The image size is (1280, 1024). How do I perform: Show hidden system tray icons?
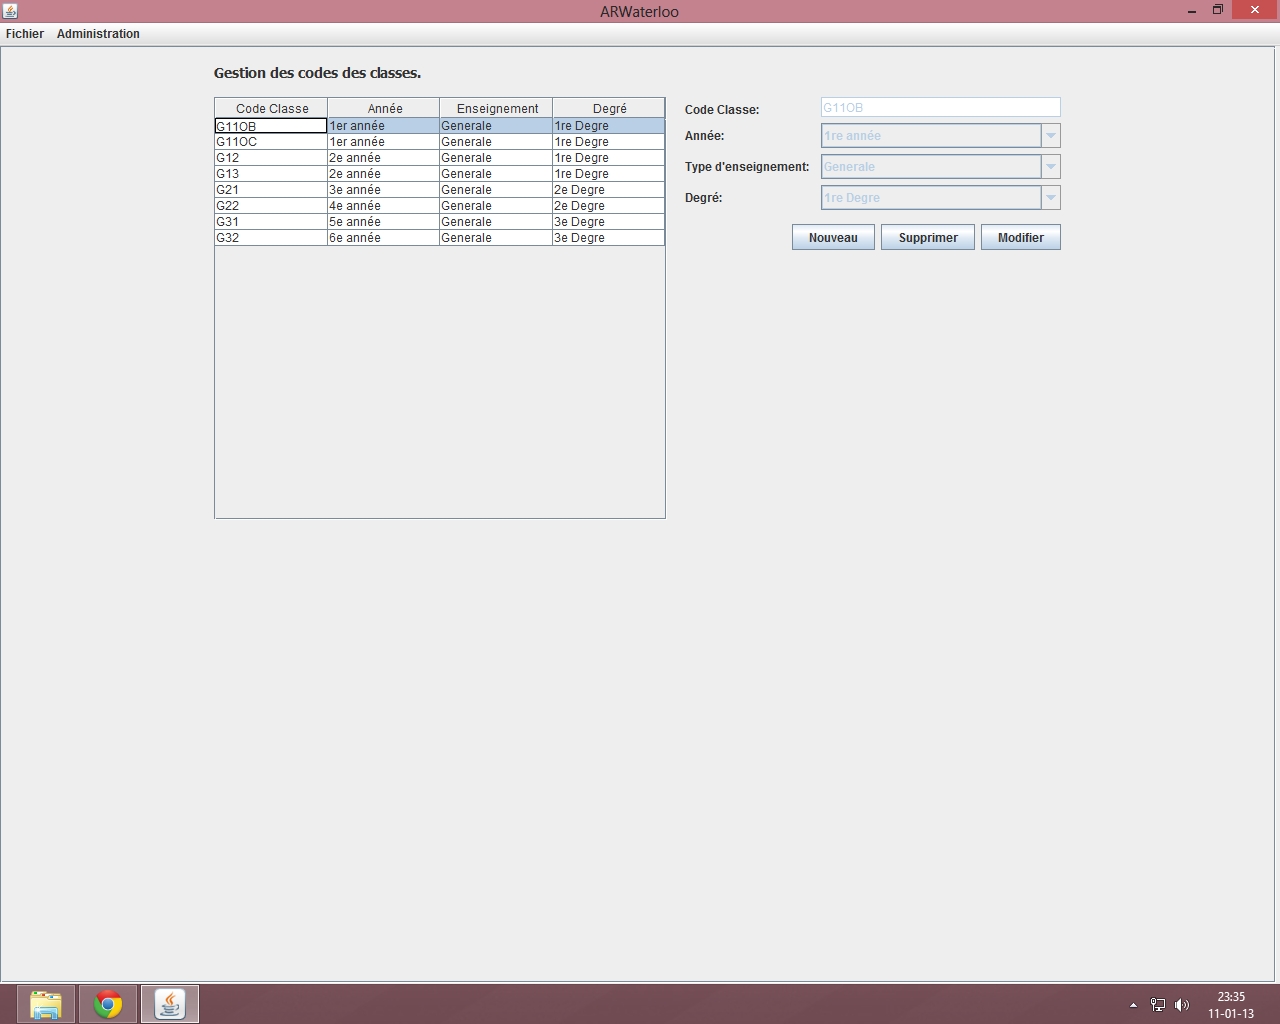coord(1133,1005)
